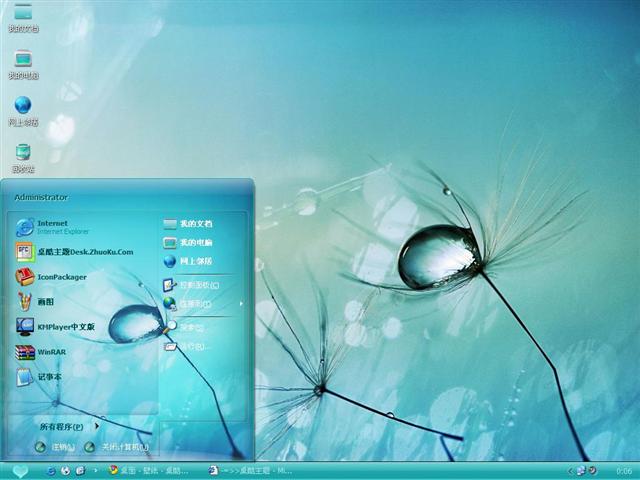Switch to 桌面-壁纸 taskbar window
This screenshot has width=640, height=480.
click(150, 470)
